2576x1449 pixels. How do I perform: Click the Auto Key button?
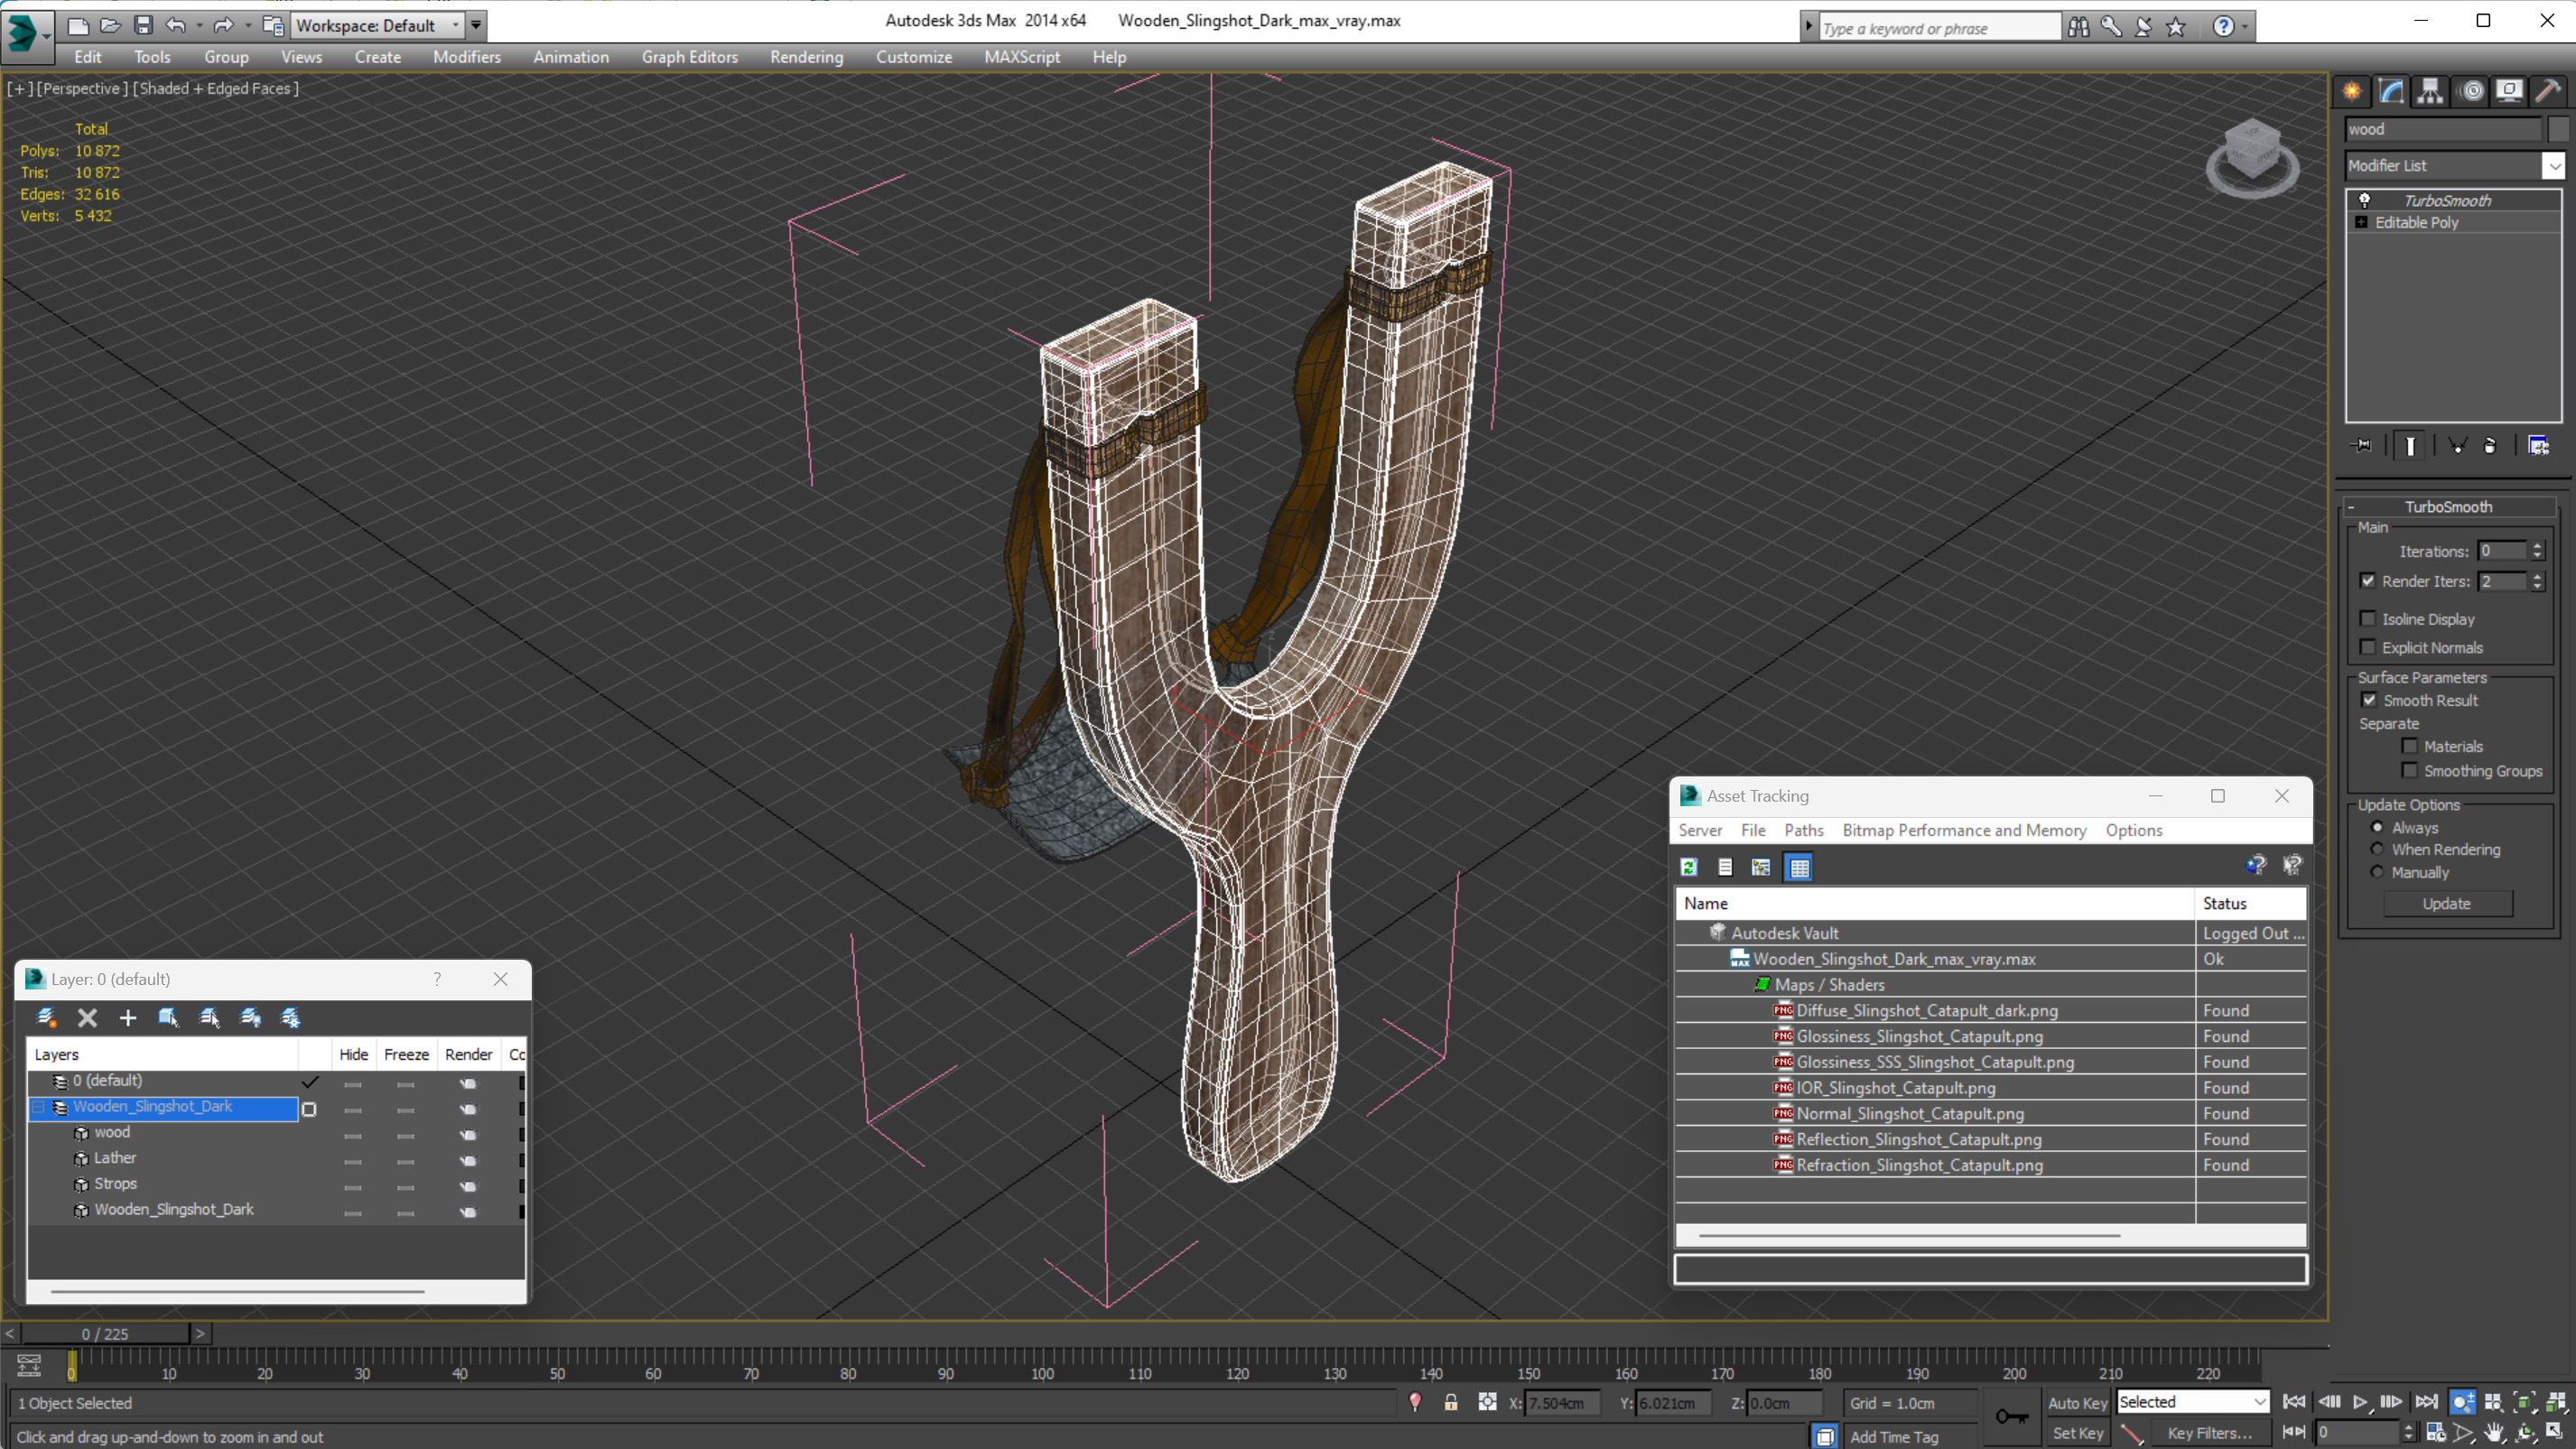tap(2077, 1403)
